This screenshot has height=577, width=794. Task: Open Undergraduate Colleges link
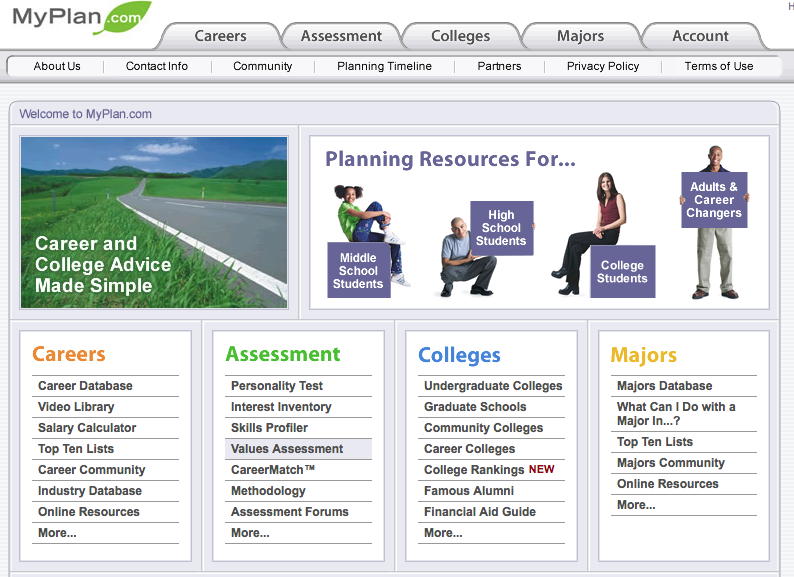tap(493, 386)
